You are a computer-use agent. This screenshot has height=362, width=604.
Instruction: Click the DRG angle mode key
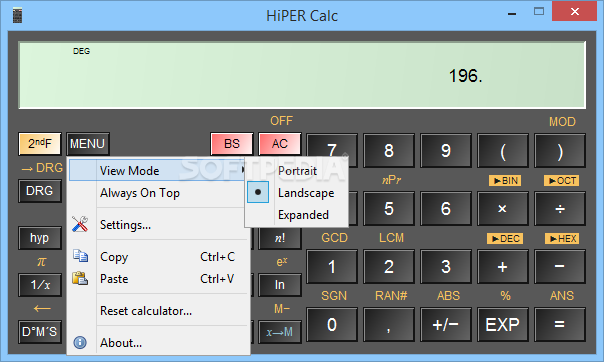pos(40,191)
